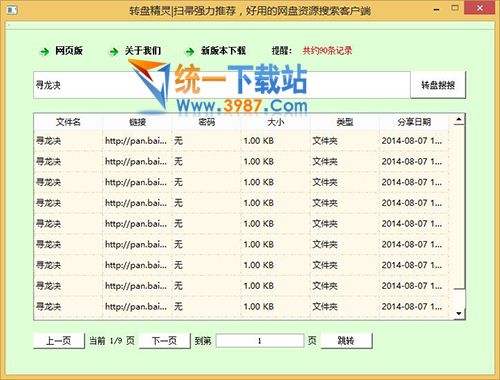
Task: Sort by the 密码 column header
Action: (206, 122)
